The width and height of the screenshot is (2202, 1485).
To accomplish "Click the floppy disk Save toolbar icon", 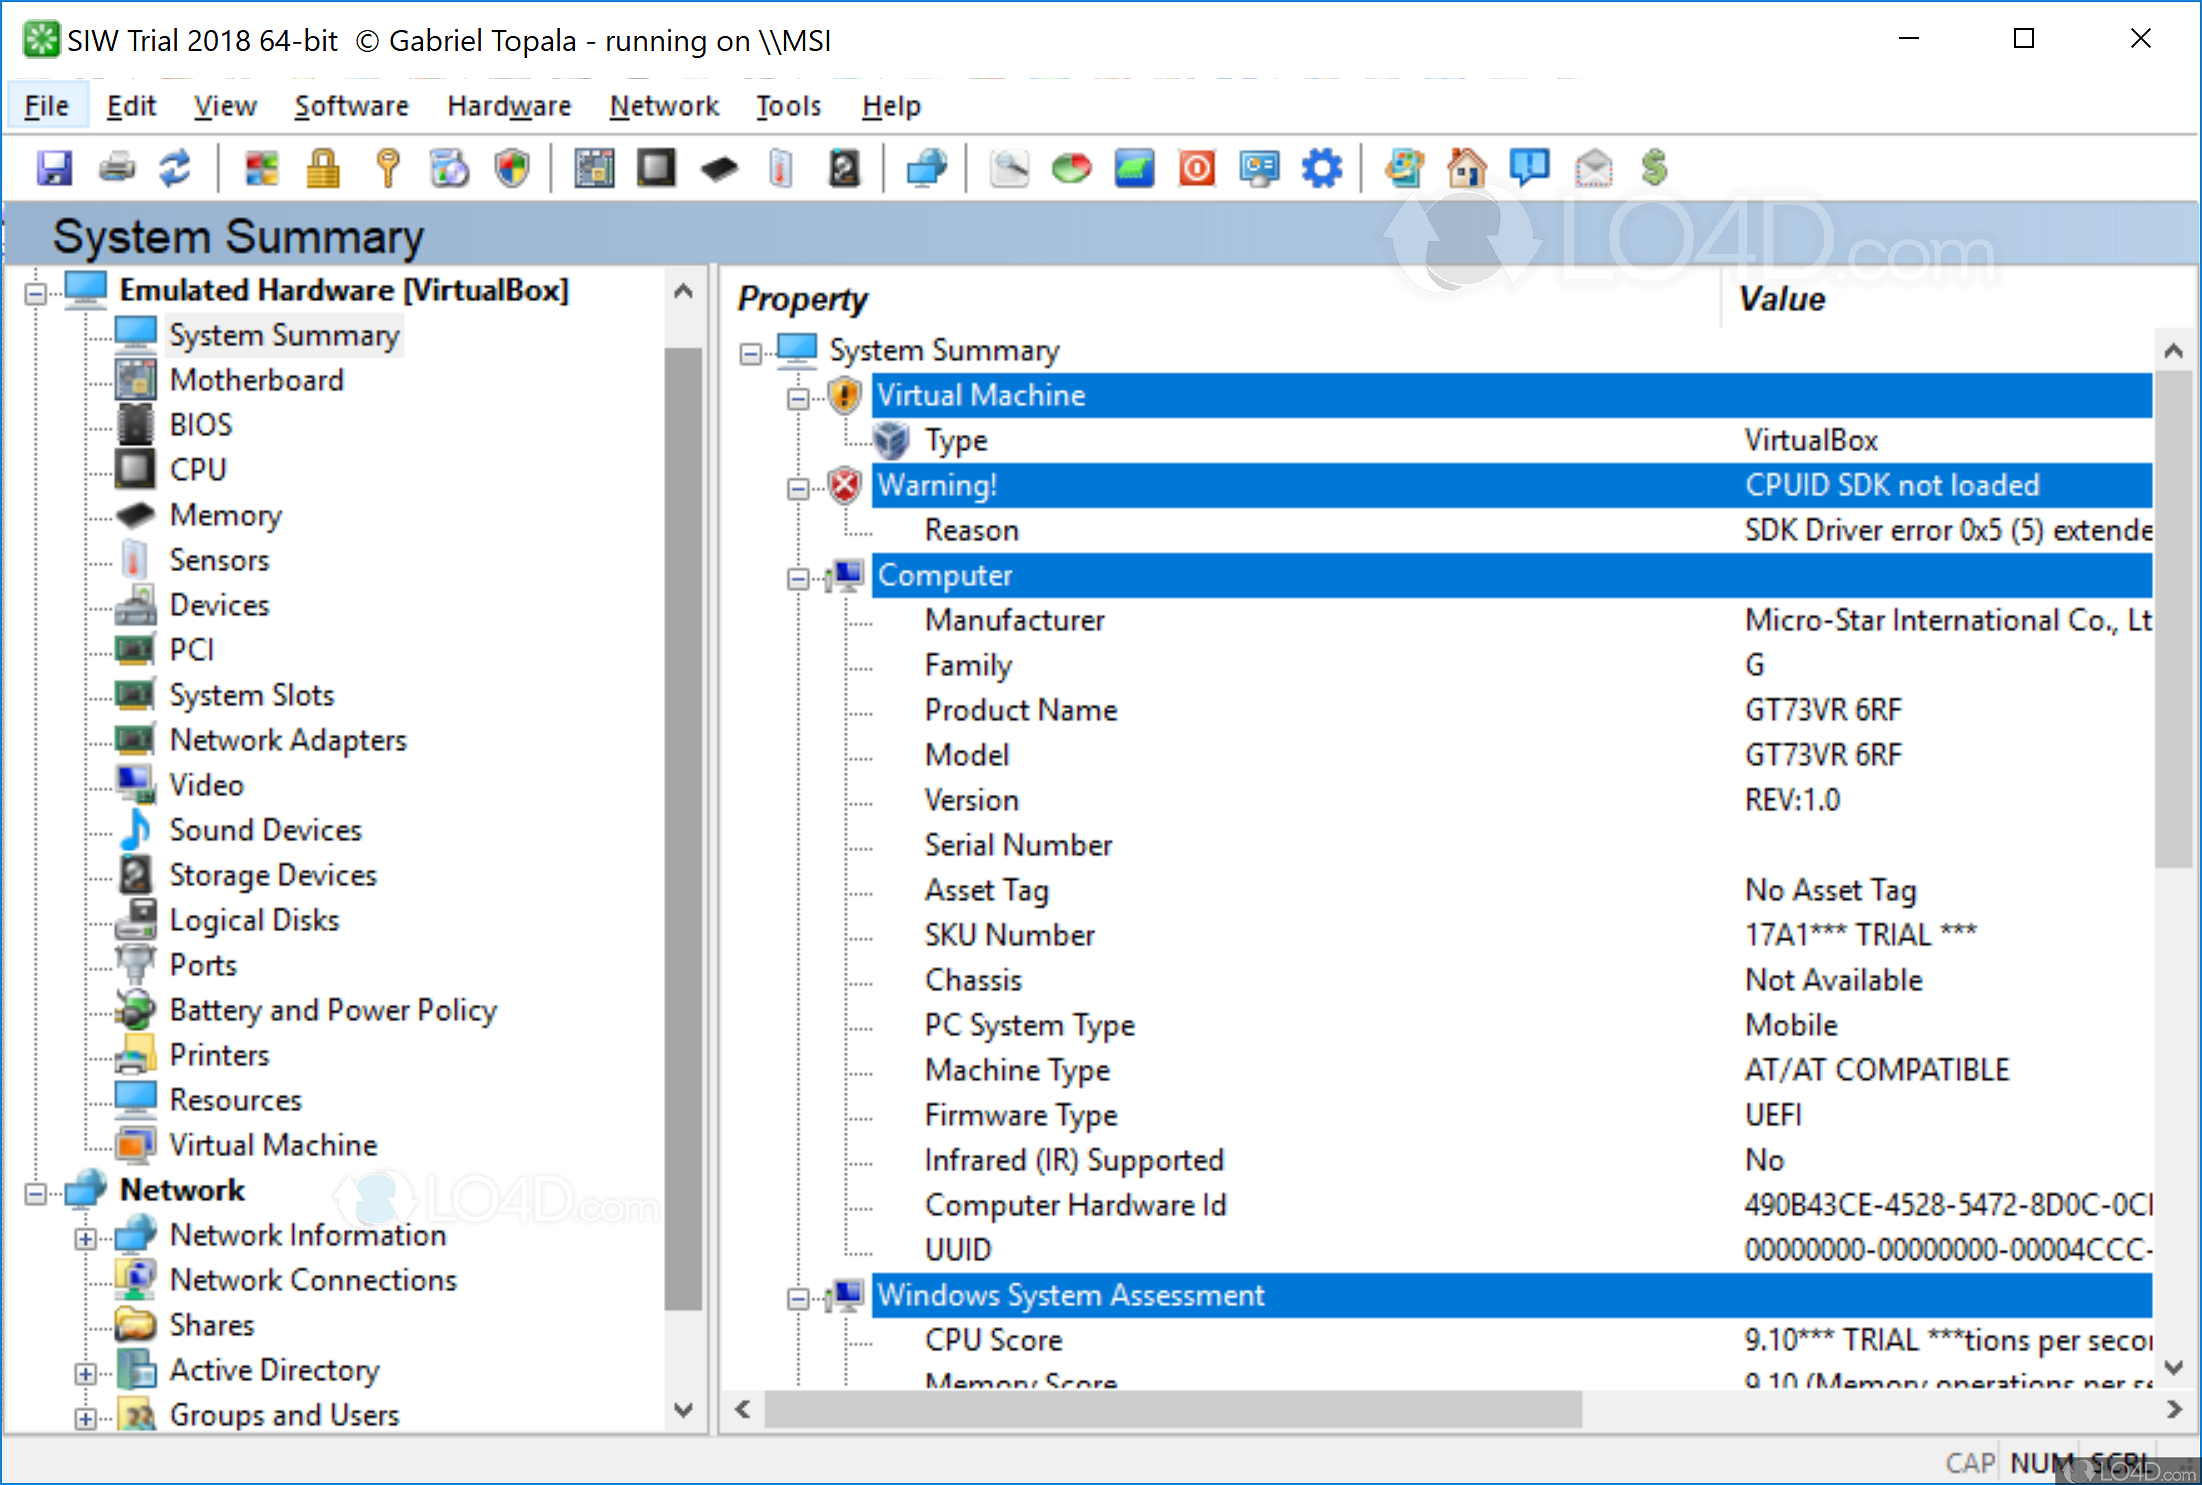I will (54, 168).
